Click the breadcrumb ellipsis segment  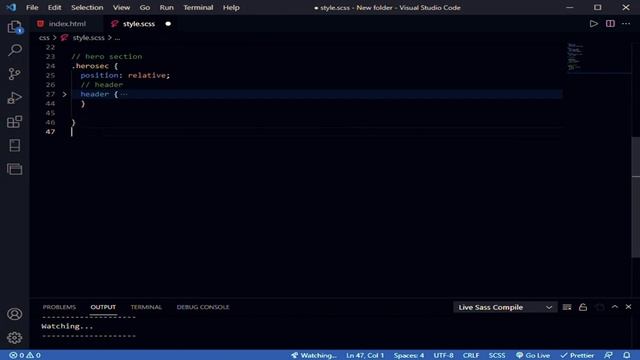(x=117, y=38)
